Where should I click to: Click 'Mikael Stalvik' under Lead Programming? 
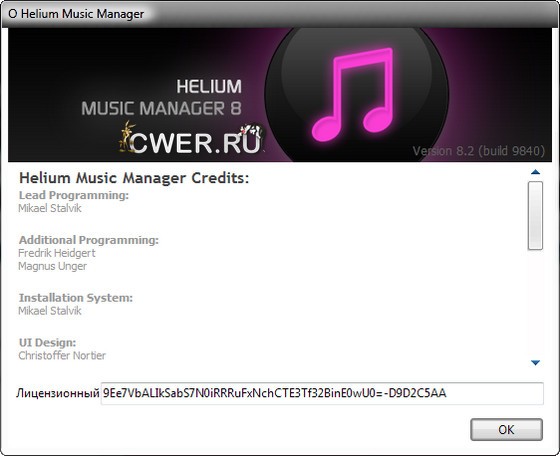point(50,208)
